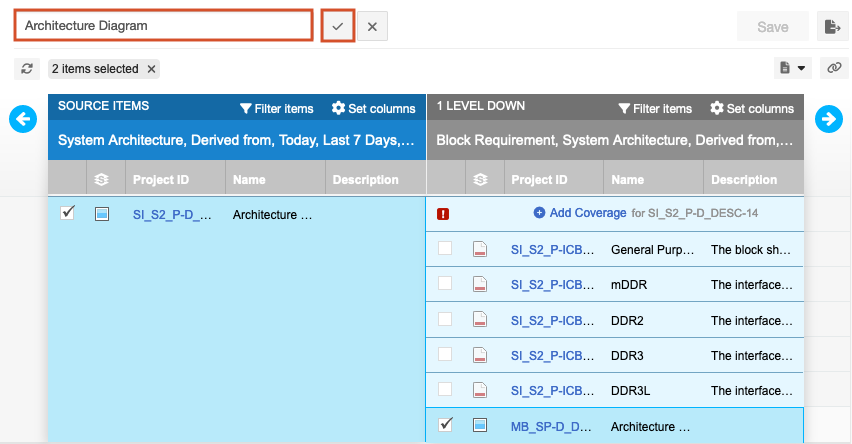Confirm name with the checkmark button
The image size is (852, 444).
click(337, 26)
